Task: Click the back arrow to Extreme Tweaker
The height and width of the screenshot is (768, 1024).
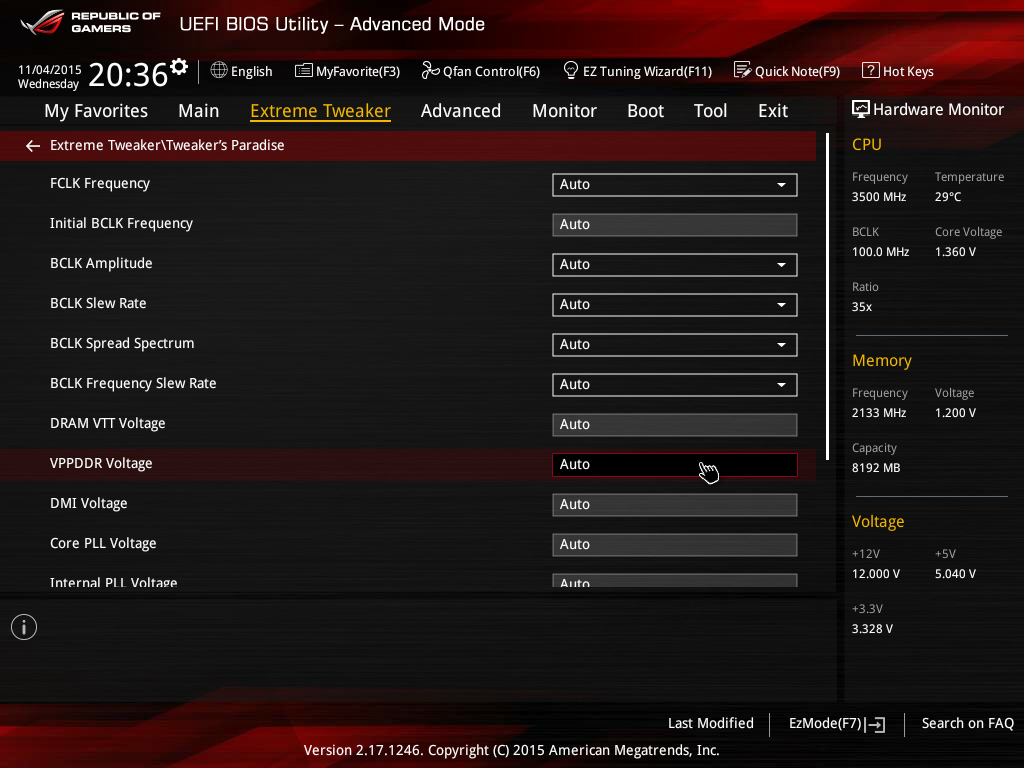Action: pyautogui.click(x=33, y=146)
